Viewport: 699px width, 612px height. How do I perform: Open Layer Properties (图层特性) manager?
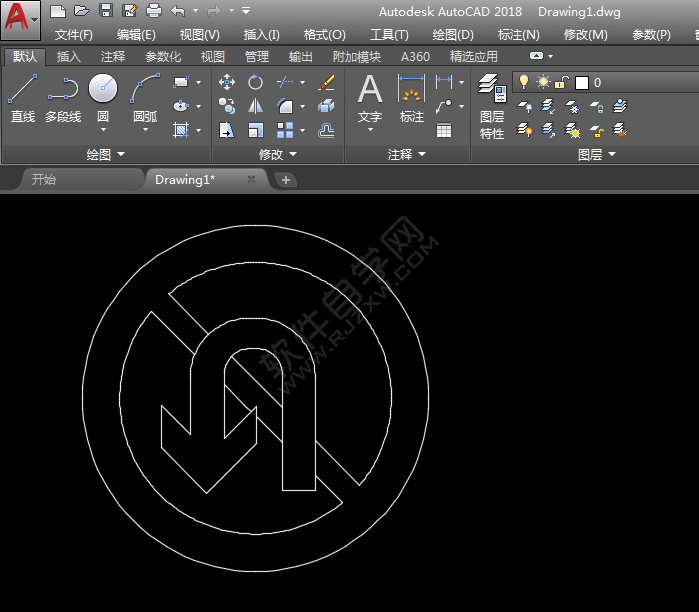point(492,106)
